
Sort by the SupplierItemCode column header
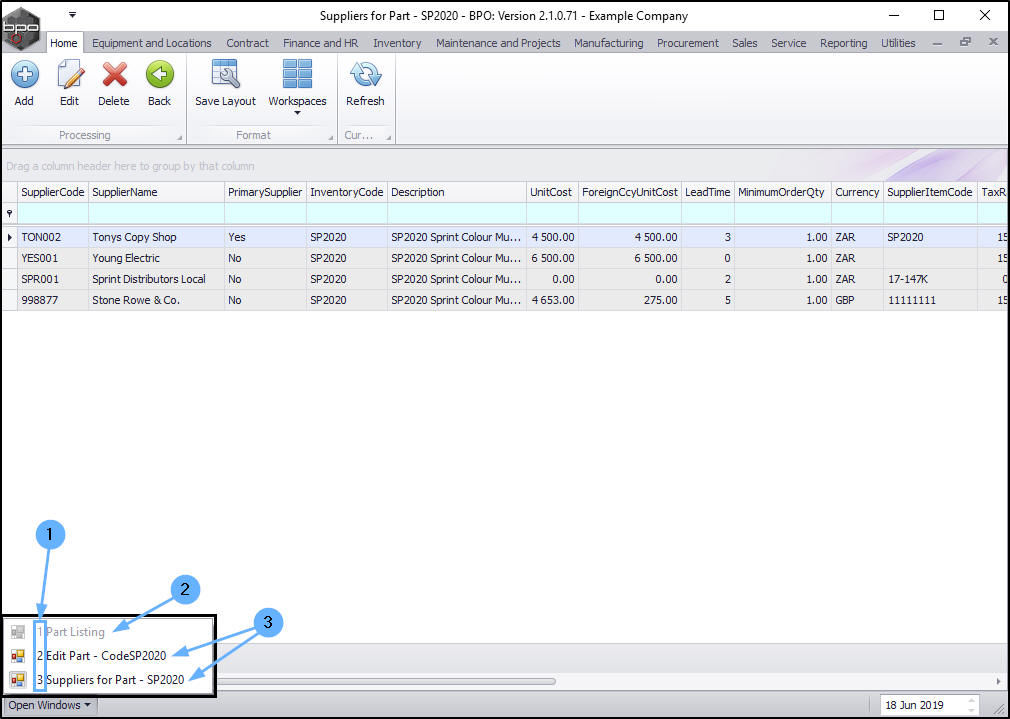[x=930, y=192]
